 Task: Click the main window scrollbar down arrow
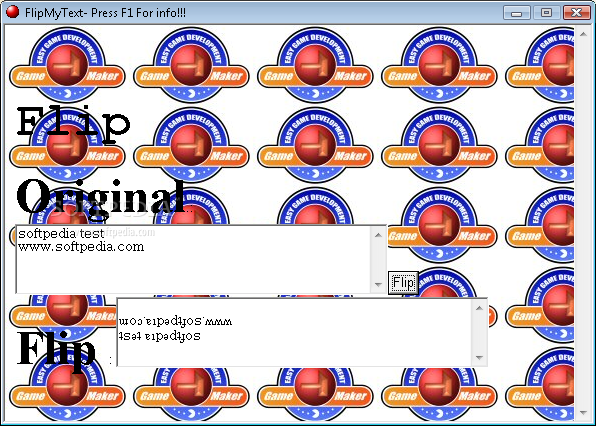[583, 413]
